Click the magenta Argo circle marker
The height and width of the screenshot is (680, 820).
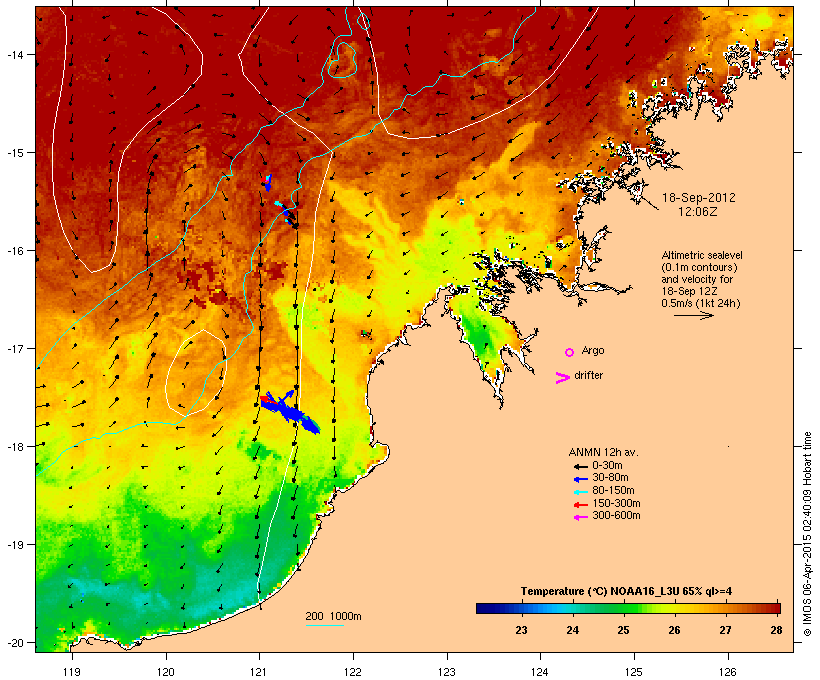570,353
